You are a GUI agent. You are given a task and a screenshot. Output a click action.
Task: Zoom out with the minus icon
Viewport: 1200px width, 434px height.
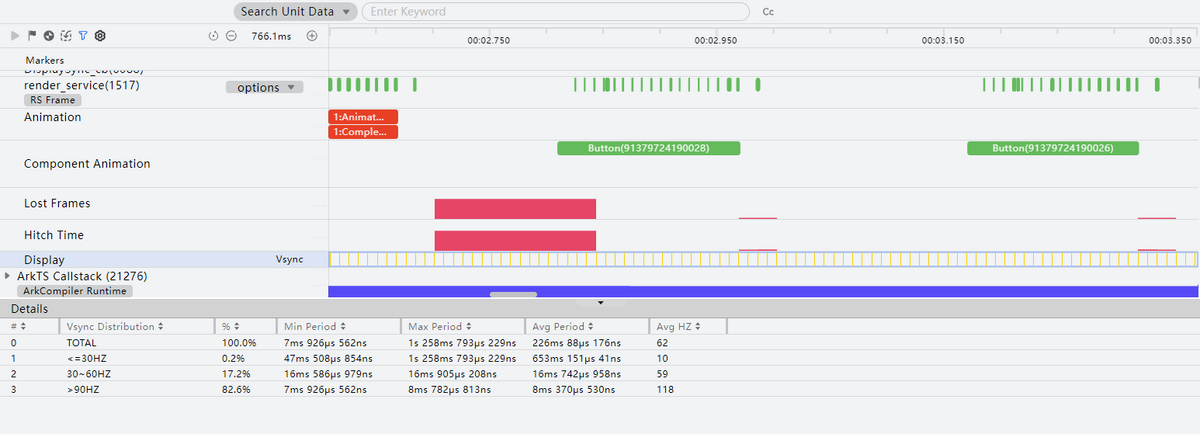coord(231,36)
